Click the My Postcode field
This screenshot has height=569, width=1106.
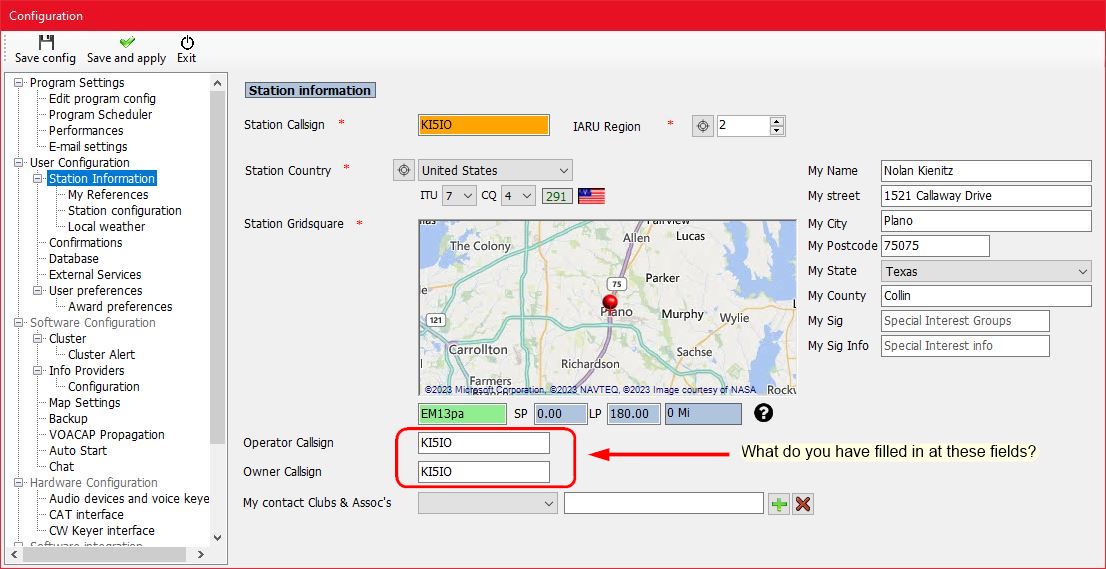click(935, 246)
